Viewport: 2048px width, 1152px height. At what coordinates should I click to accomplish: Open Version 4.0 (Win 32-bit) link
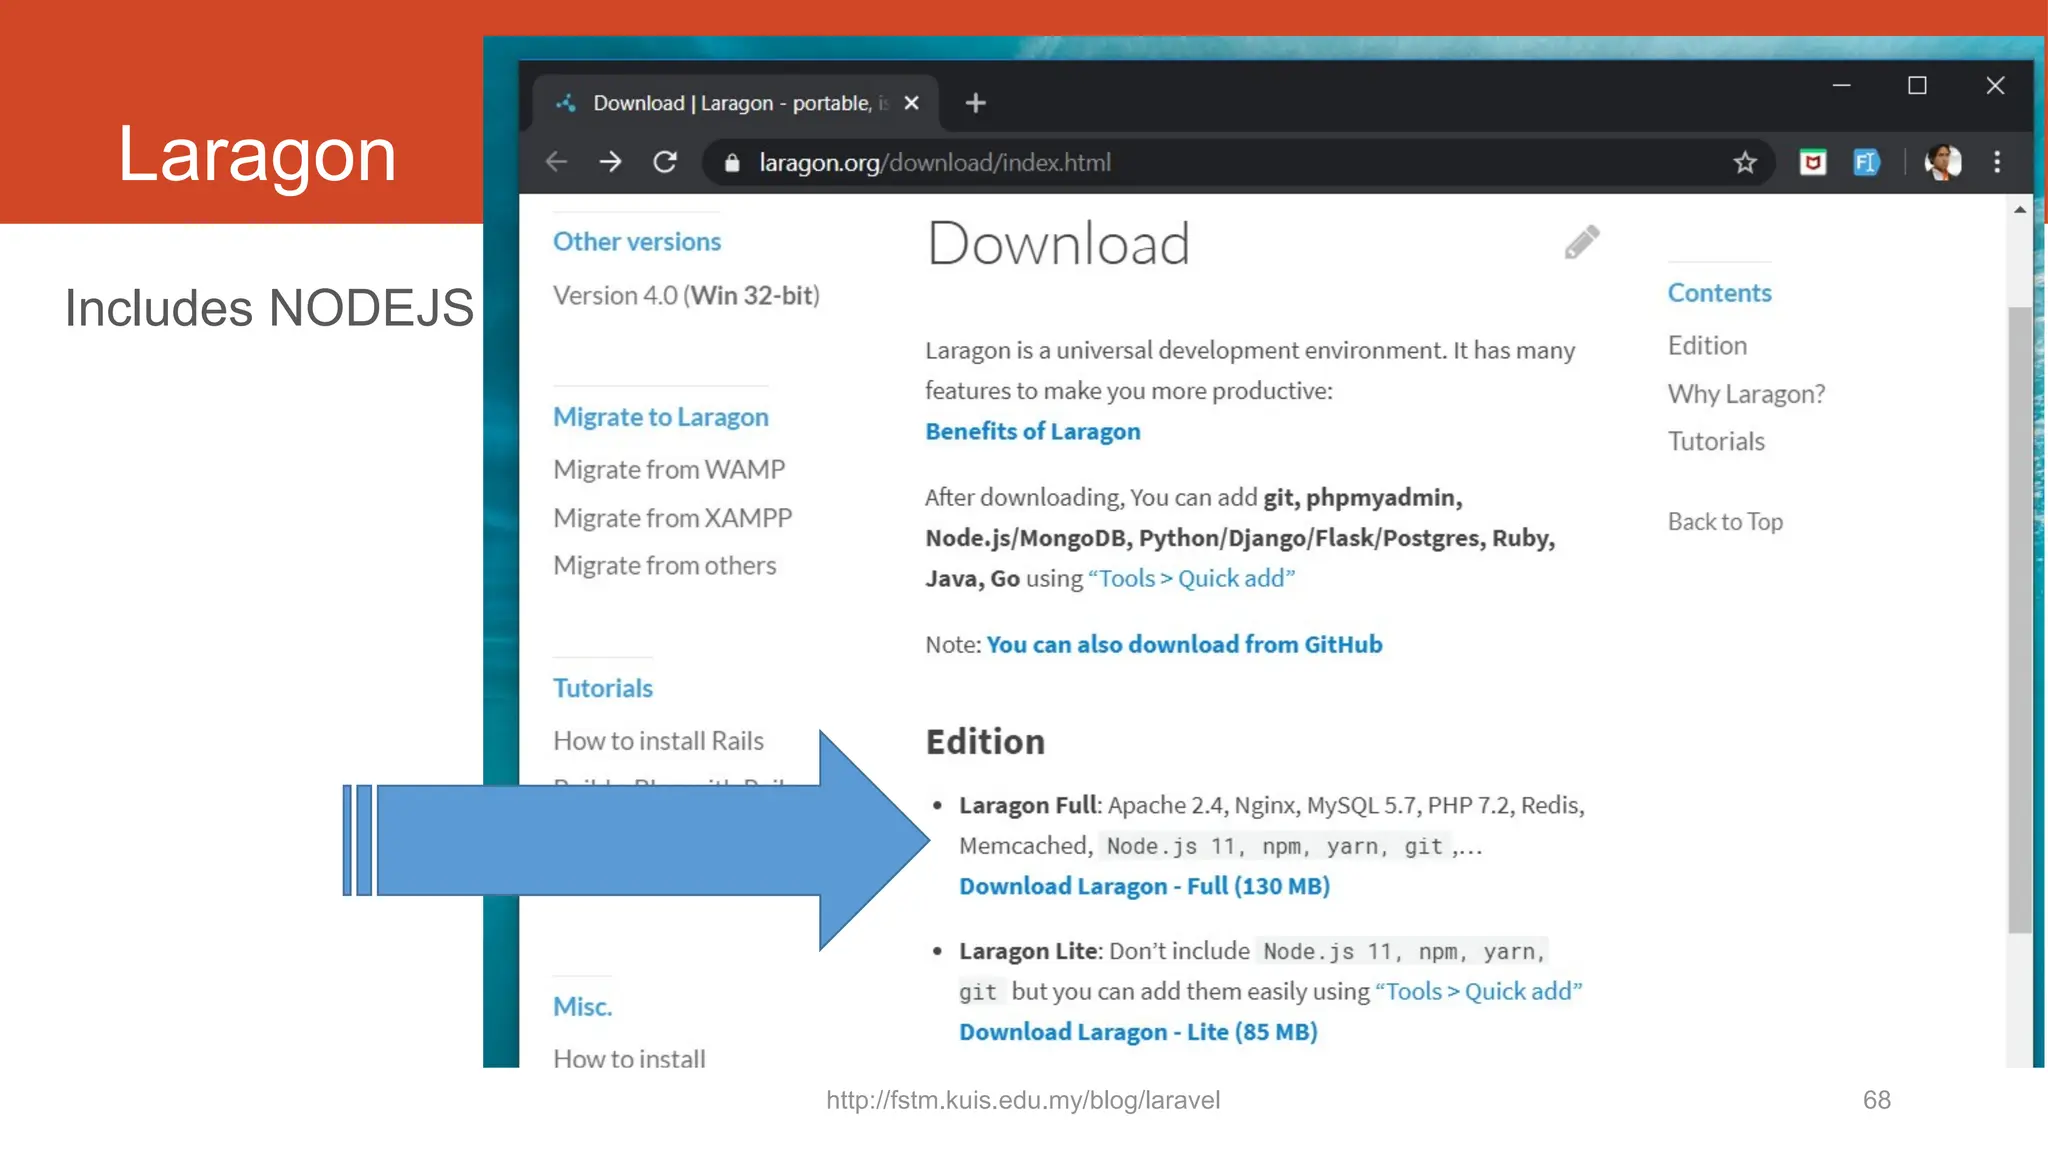pyautogui.click(x=686, y=296)
